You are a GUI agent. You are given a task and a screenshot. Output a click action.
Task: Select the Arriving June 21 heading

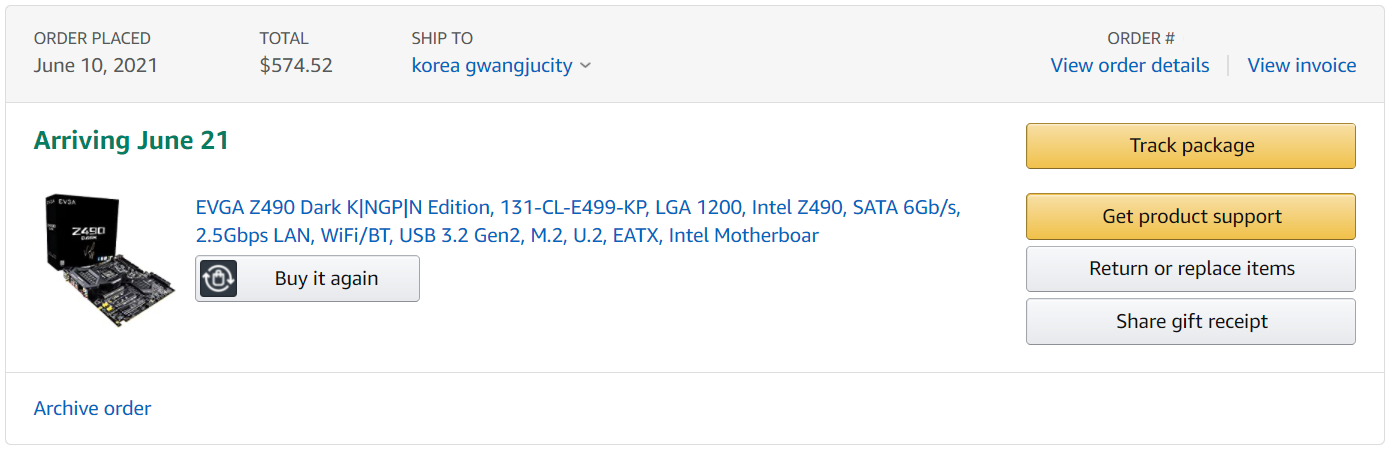point(131,141)
